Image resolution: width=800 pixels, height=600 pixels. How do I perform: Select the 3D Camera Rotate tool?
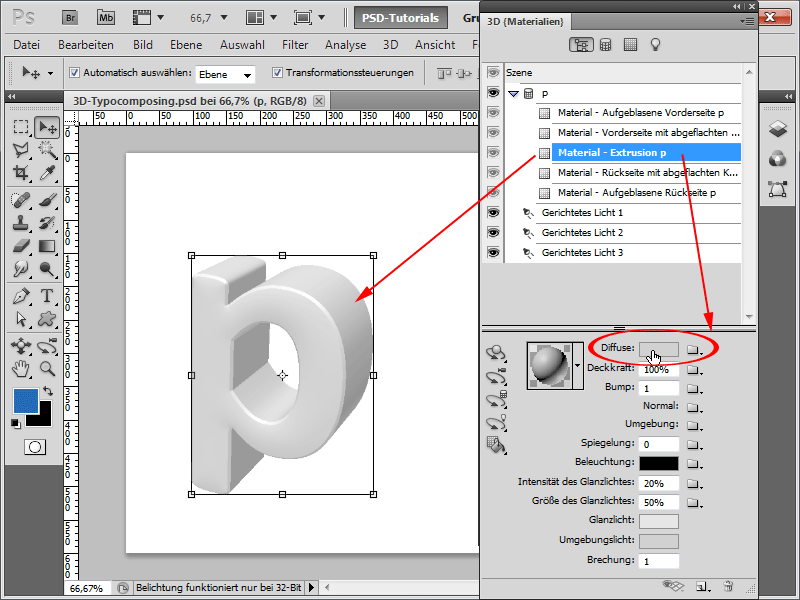point(47,346)
